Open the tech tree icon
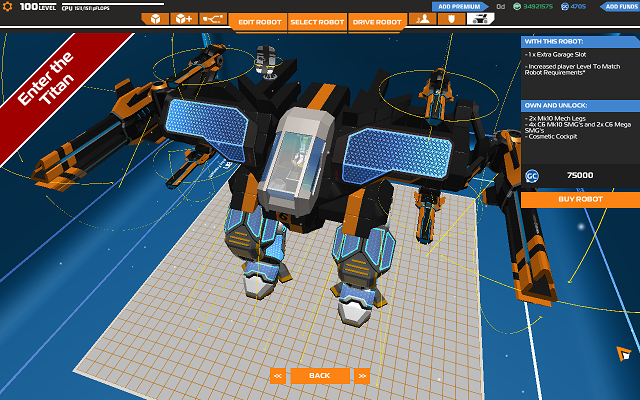Screen dimensions: 640x400 tap(213, 19)
